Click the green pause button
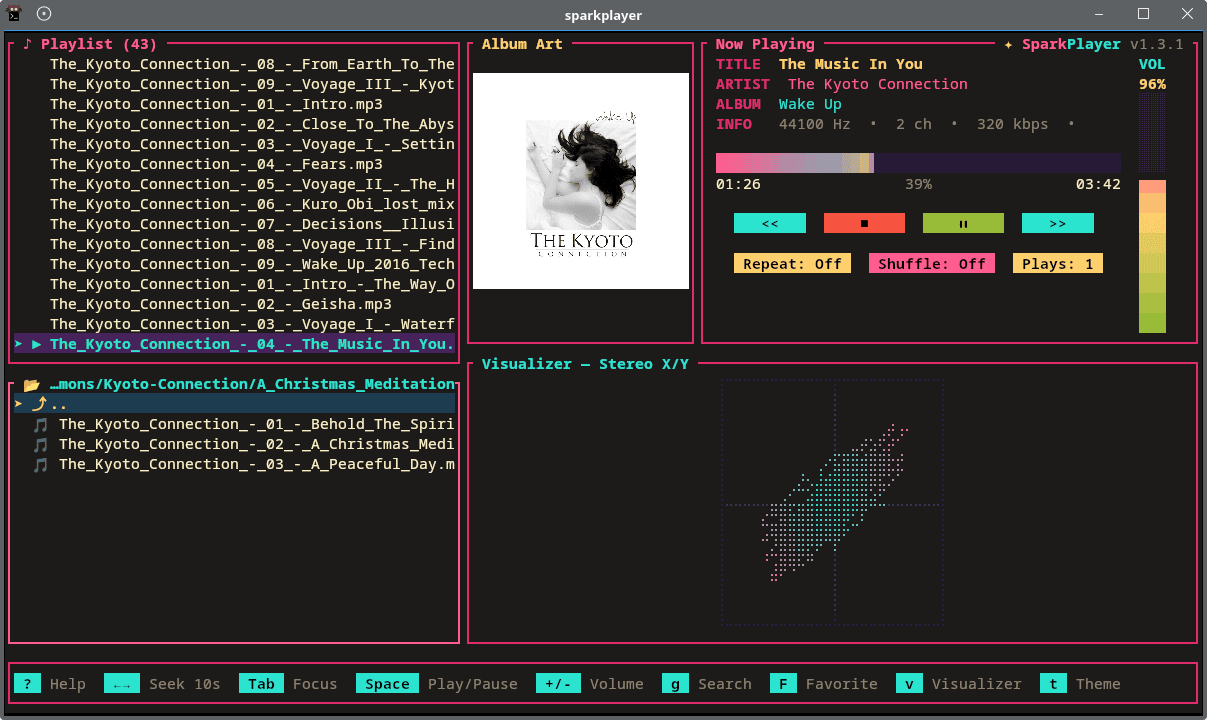The width and height of the screenshot is (1207, 720). point(963,223)
